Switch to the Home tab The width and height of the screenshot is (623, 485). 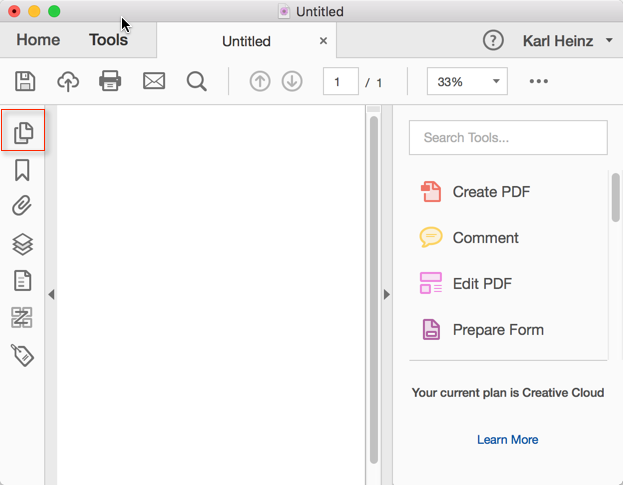click(x=38, y=41)
